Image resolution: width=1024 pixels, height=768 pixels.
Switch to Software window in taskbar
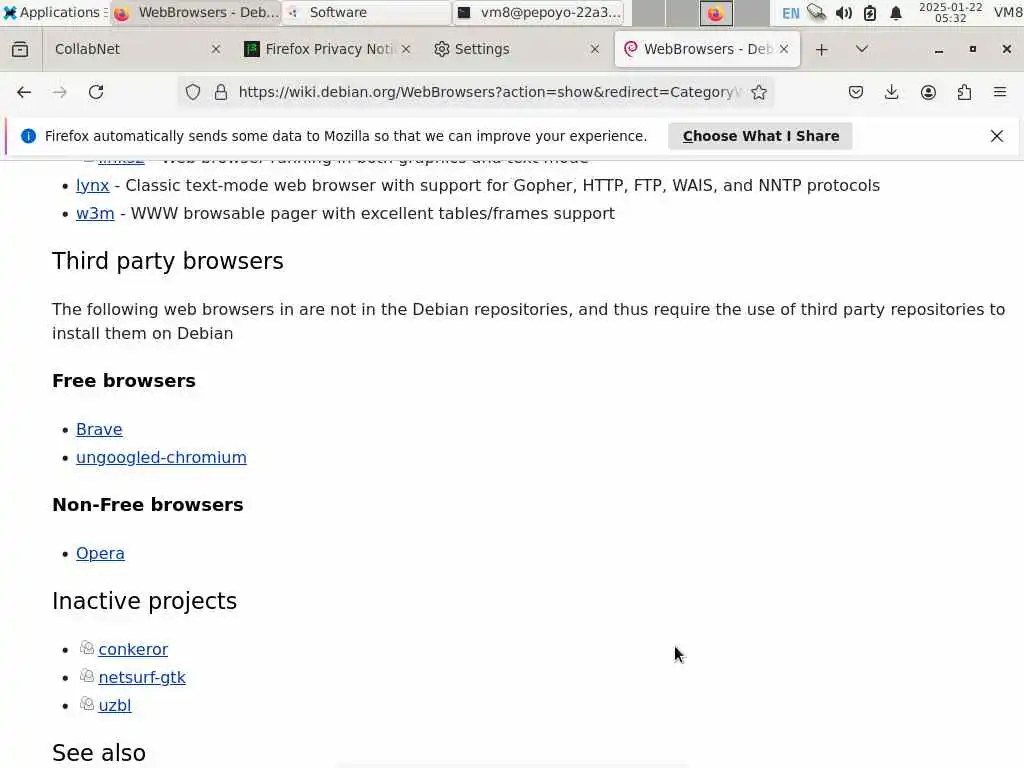(367, 12)
